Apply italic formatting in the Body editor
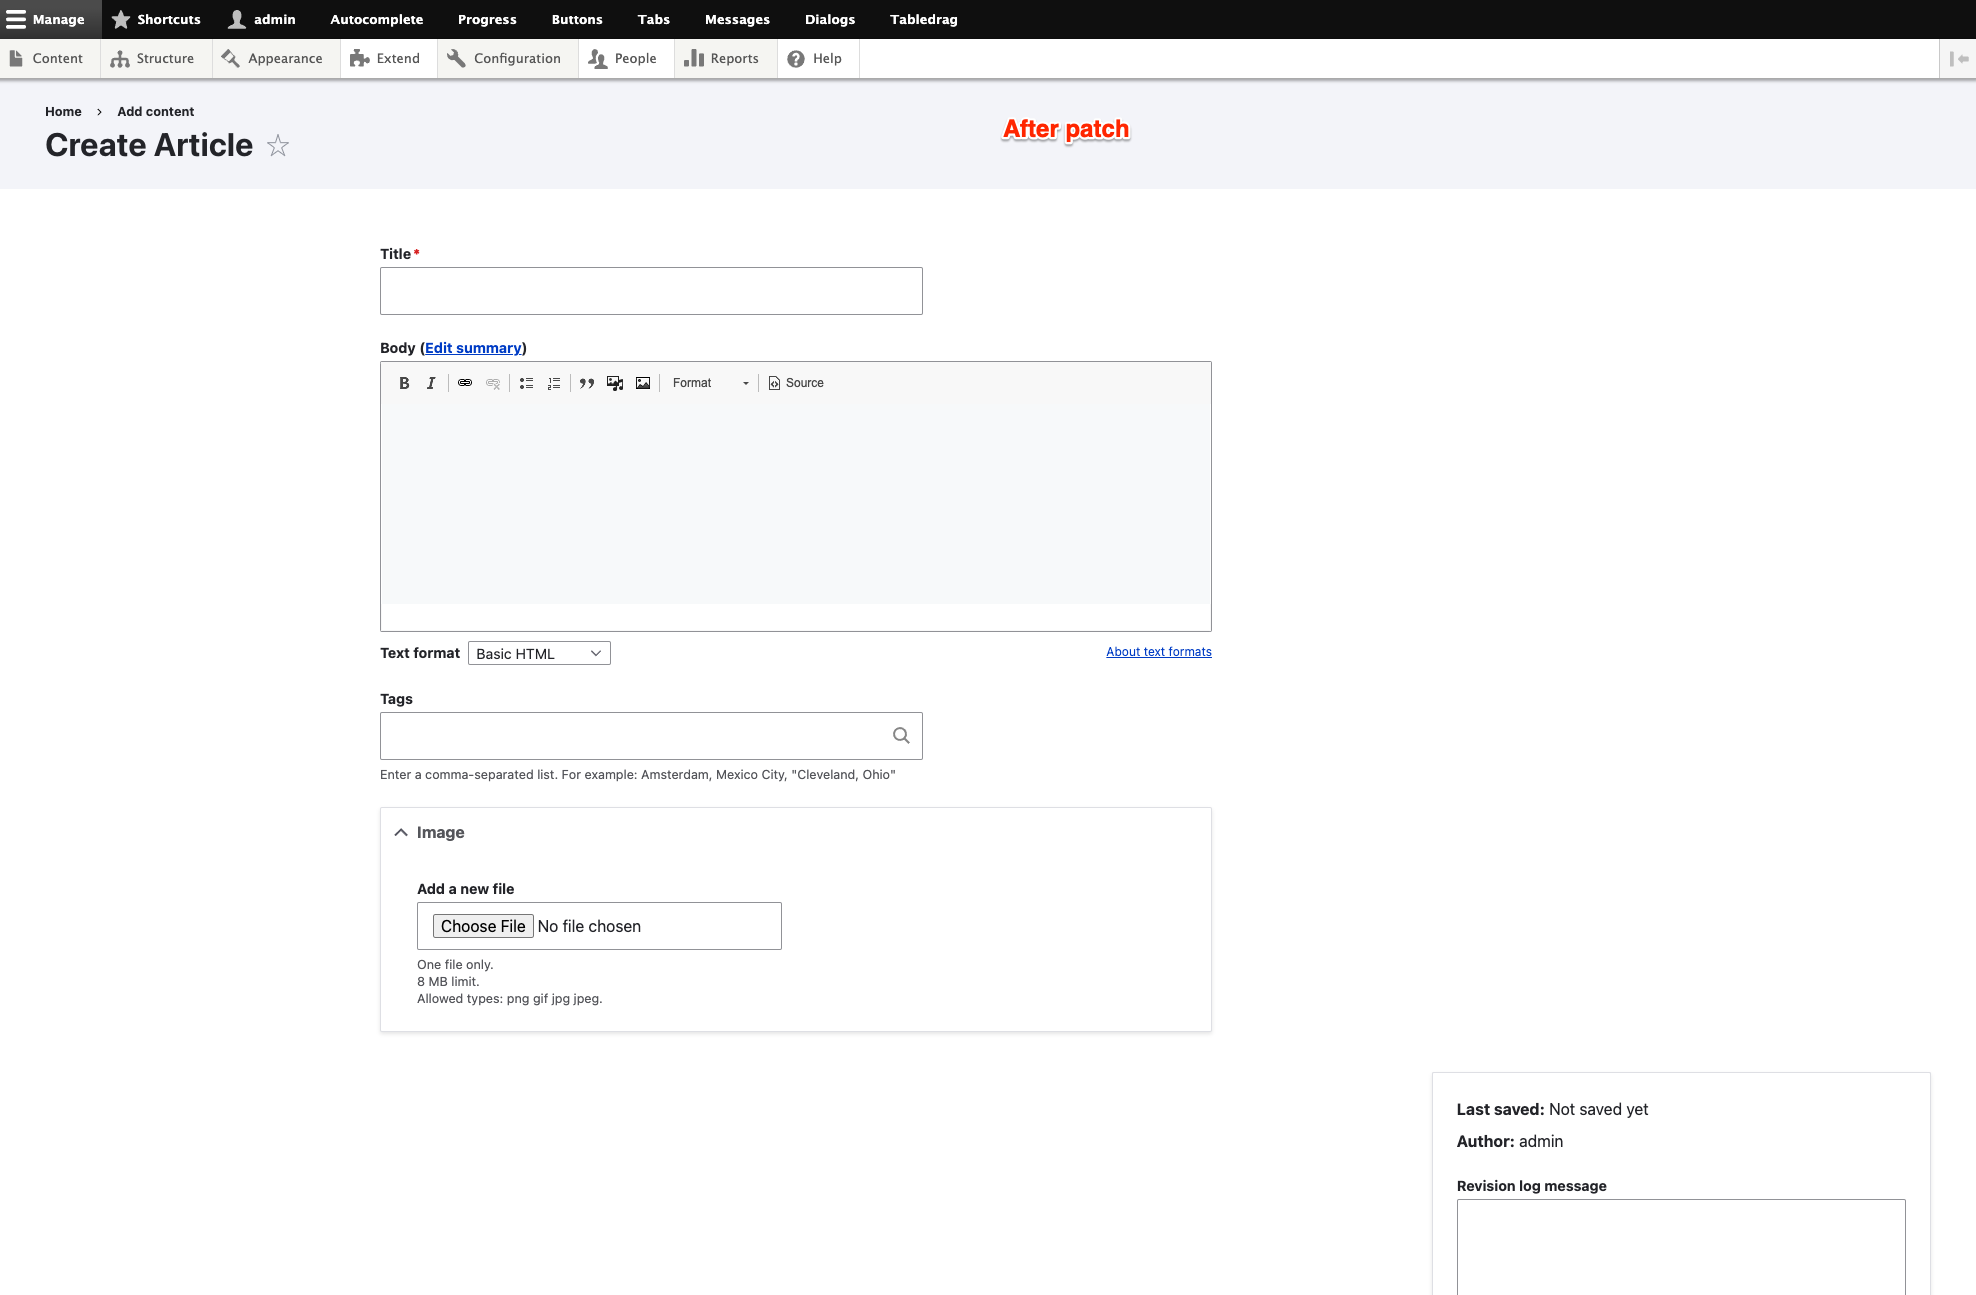1976x1295 pixels. pos(431,383)
